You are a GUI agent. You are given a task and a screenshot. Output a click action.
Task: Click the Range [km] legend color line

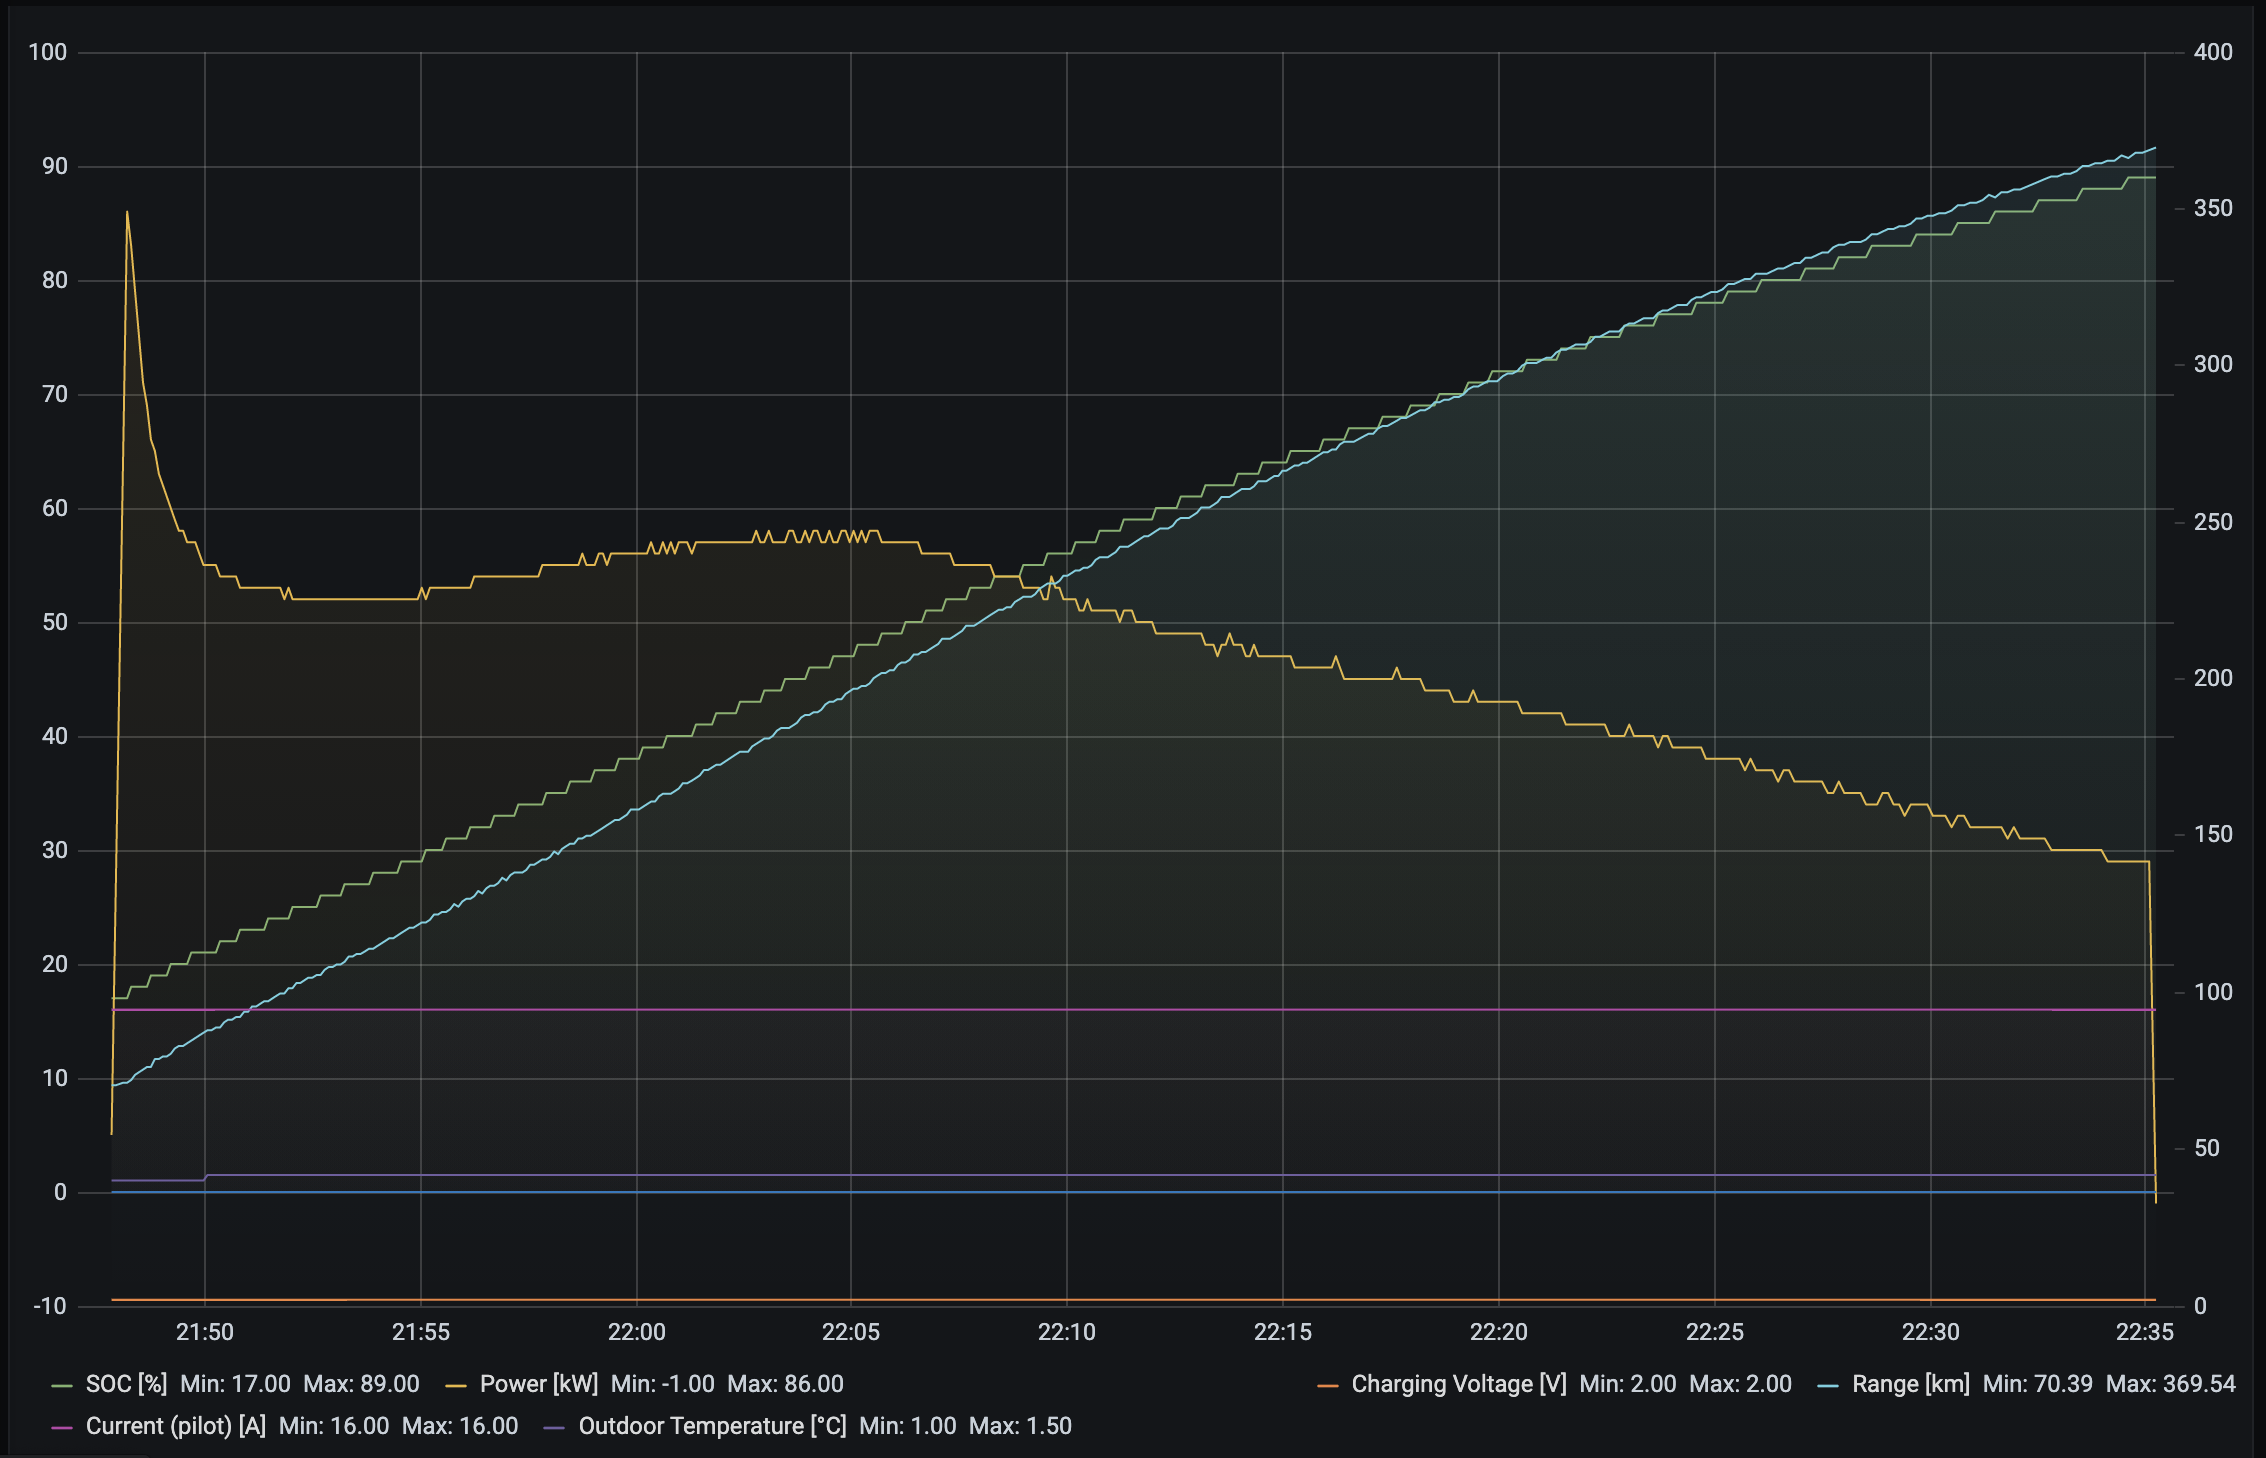coord(1828,1385)
